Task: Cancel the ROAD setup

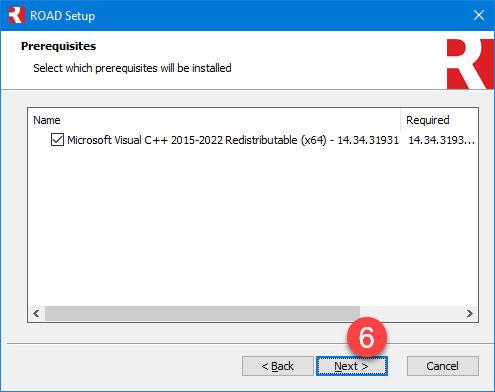Action: click(443, 366)
